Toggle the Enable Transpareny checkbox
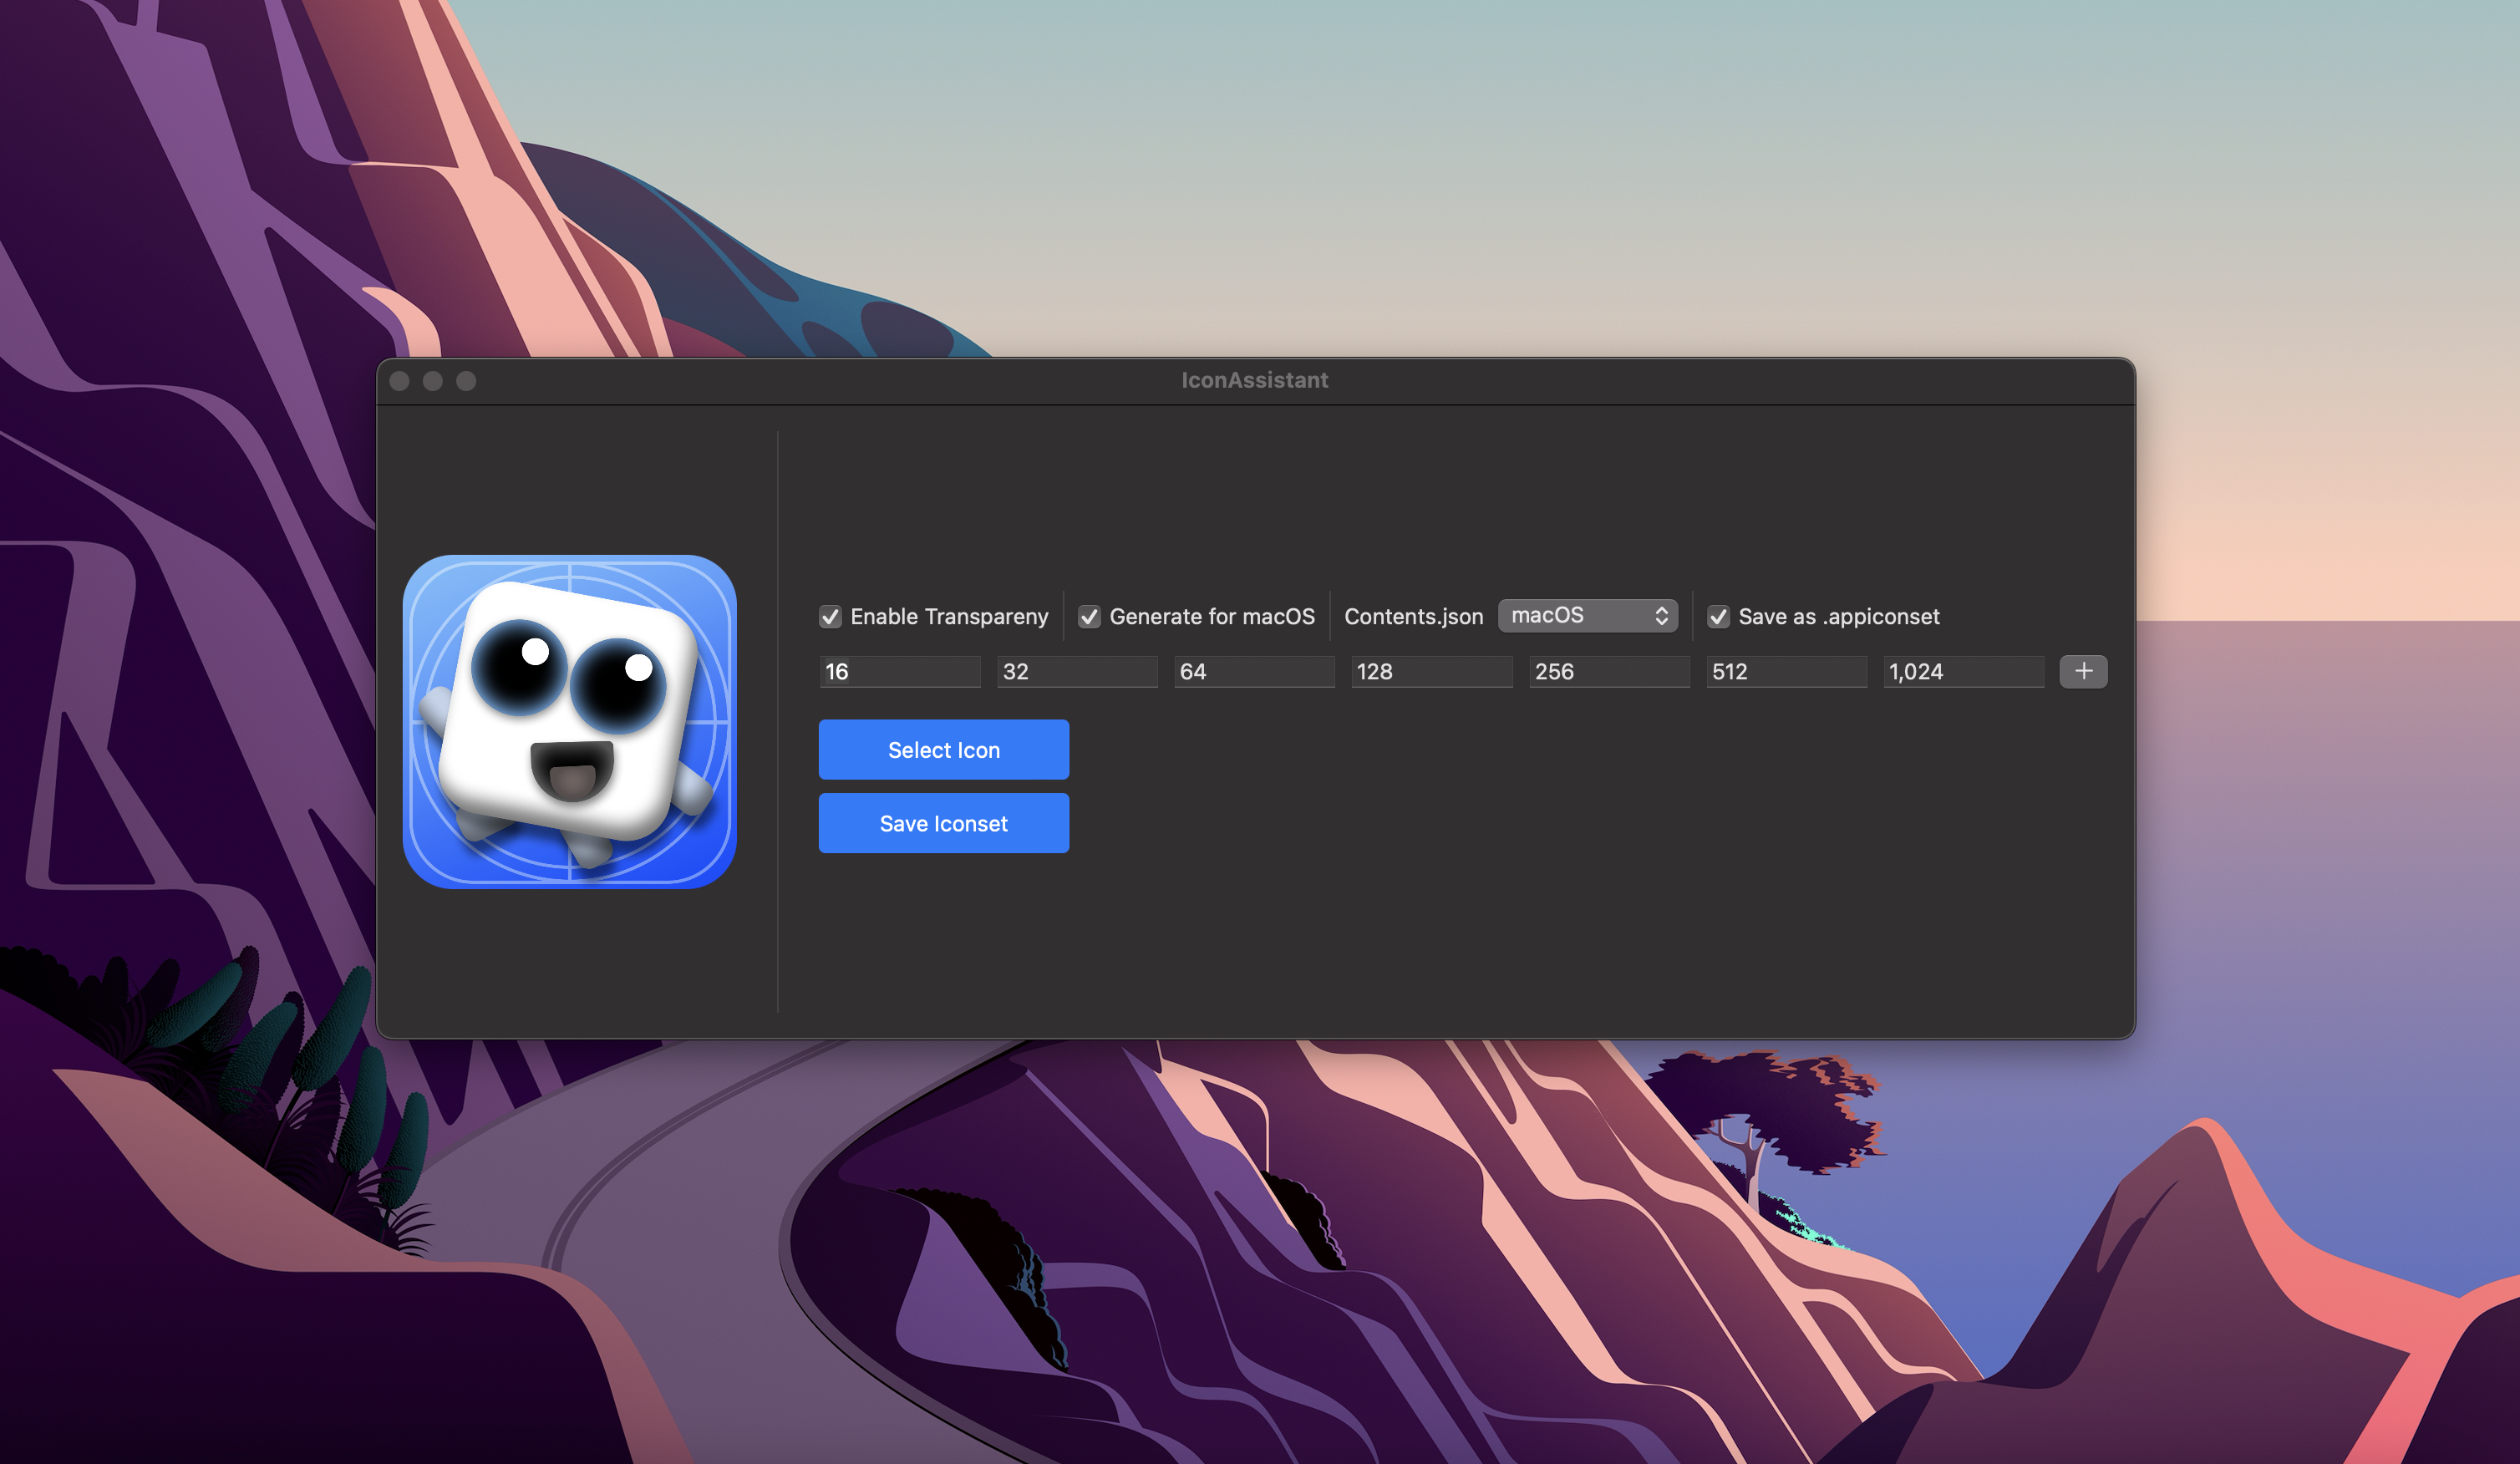2520x1464 pixels. tap(830, 617)
